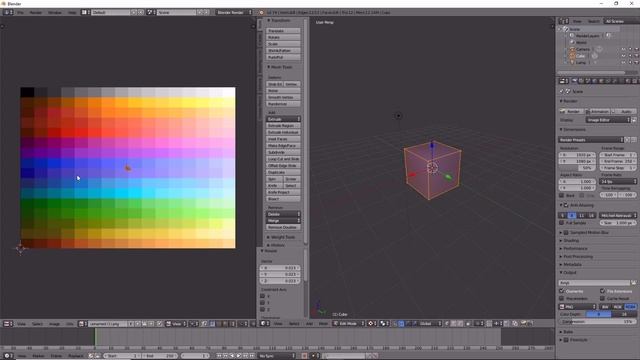The width and height of the screenshot is (640, 360).
Task: Click the Subdivide button
Action: coord(283,152)
